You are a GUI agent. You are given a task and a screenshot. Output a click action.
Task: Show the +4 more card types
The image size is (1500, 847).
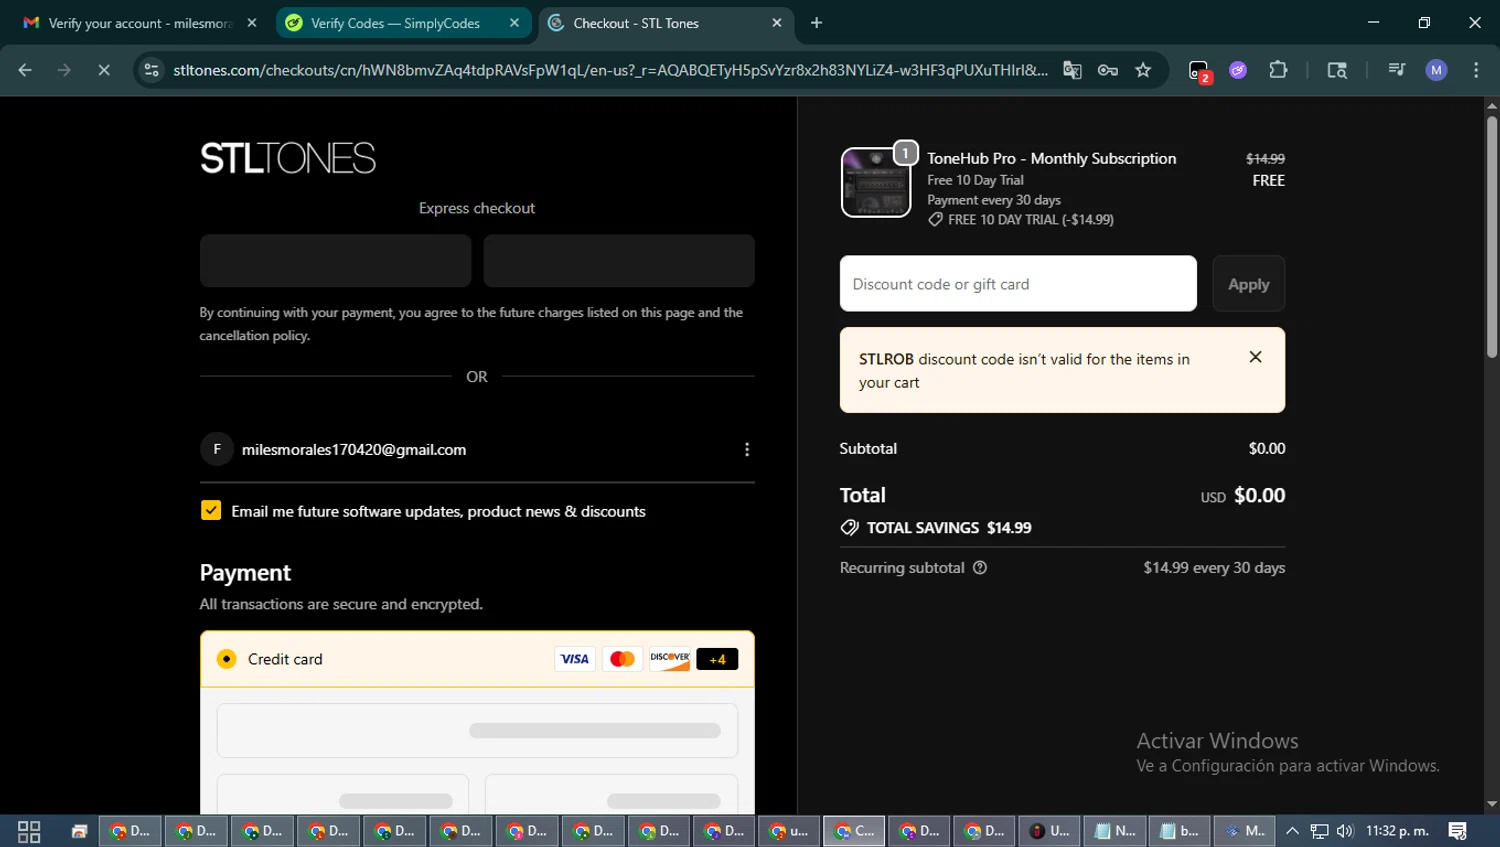pos(717,659)
